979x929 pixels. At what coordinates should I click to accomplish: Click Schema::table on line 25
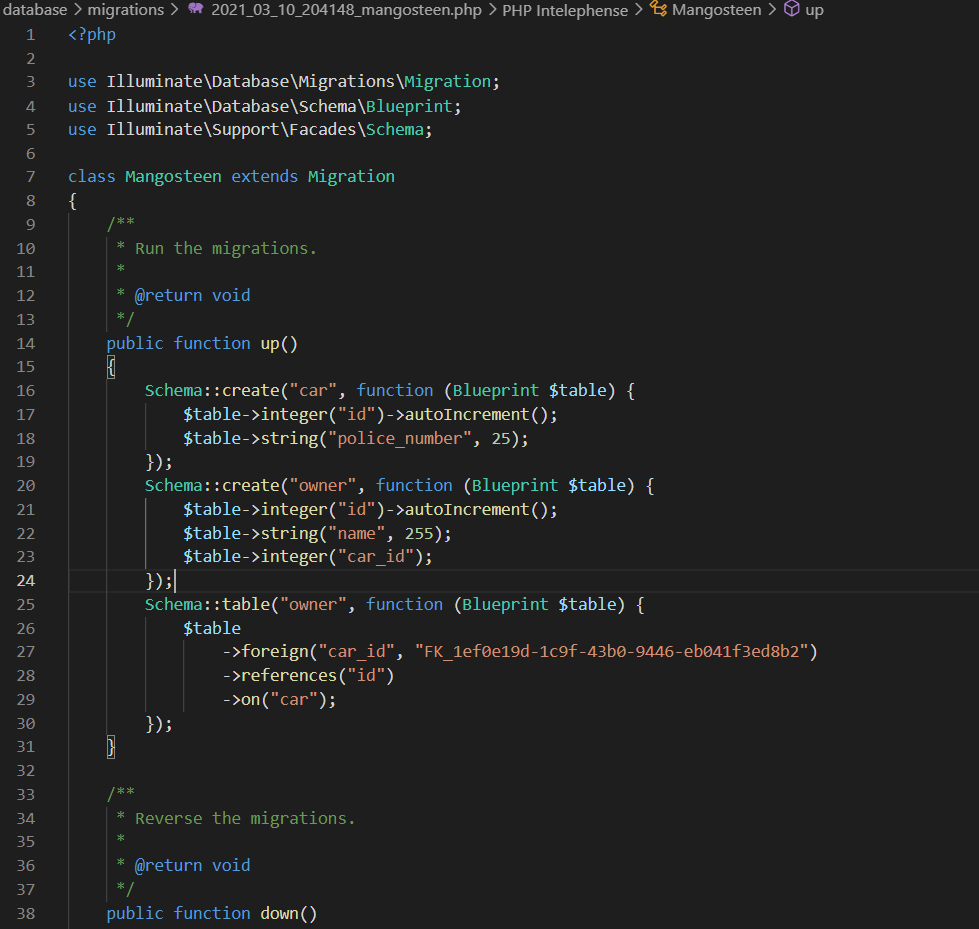pyautogui.click(x=207, y=604)
